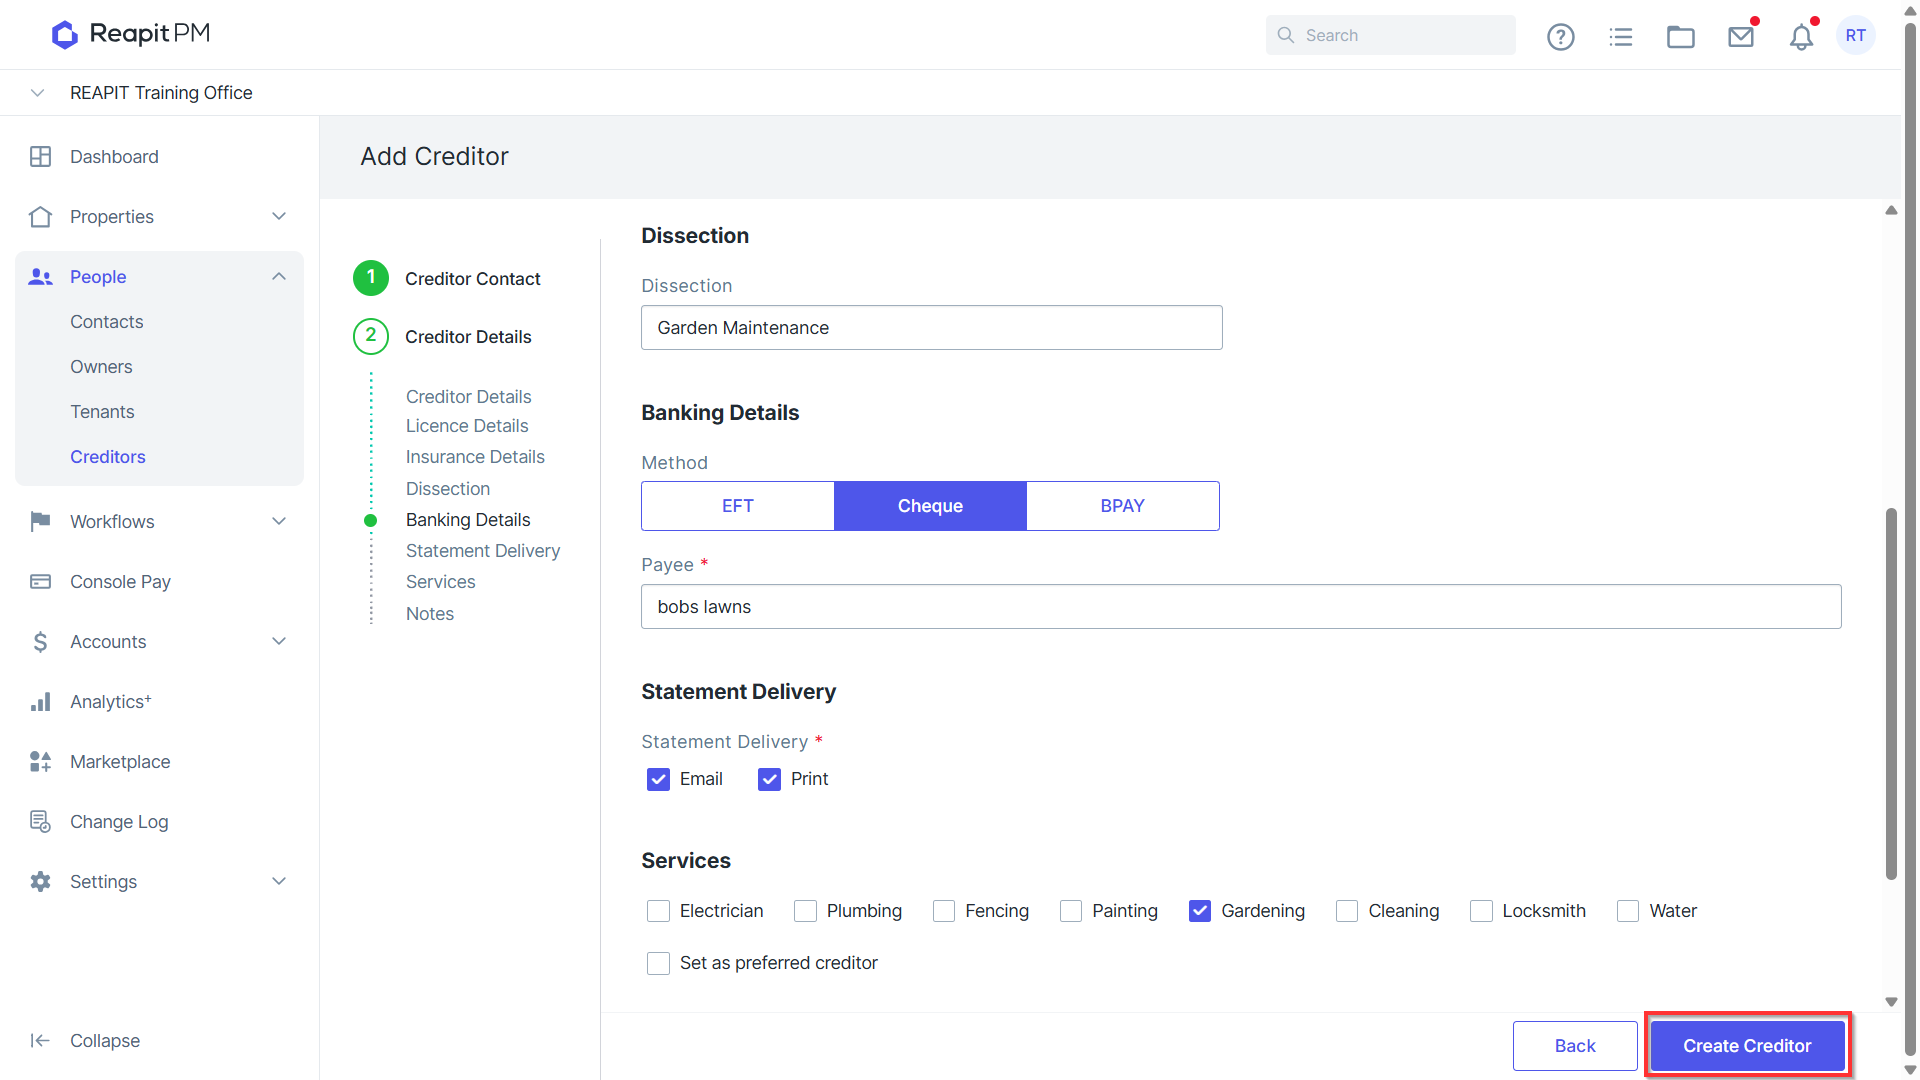Uncheck the Email statement delivery checkbox
1920x1080 pixels.
(x=658, y=779)
